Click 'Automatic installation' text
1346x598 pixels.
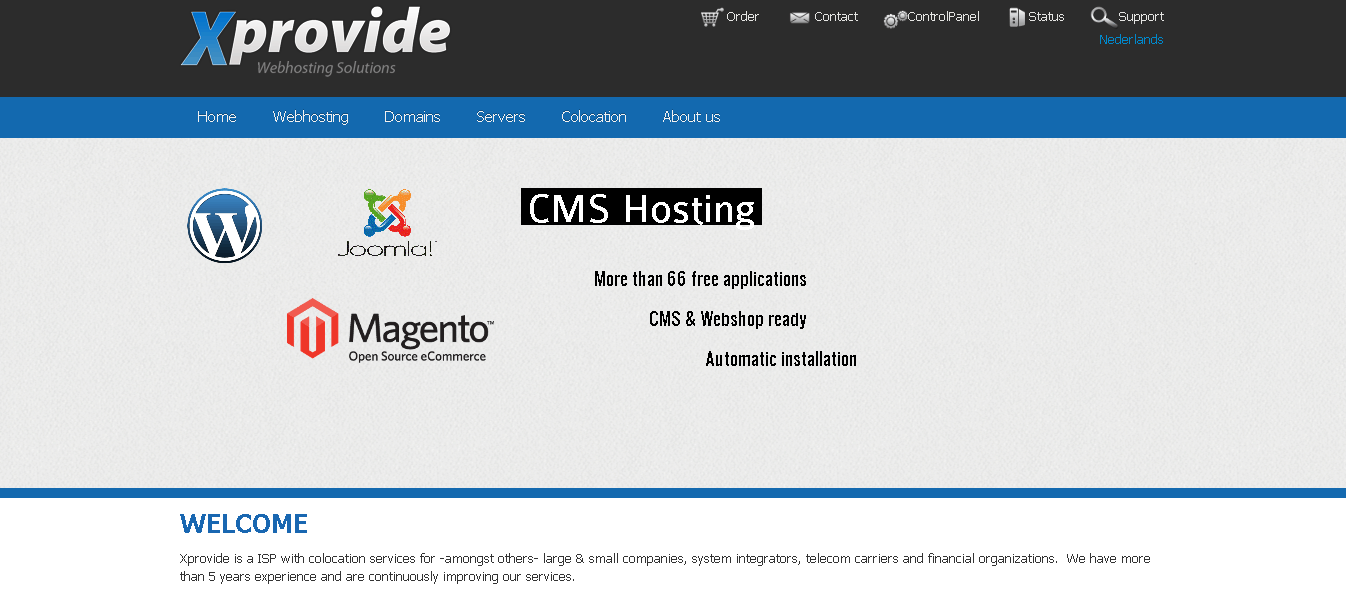point(781,359)
